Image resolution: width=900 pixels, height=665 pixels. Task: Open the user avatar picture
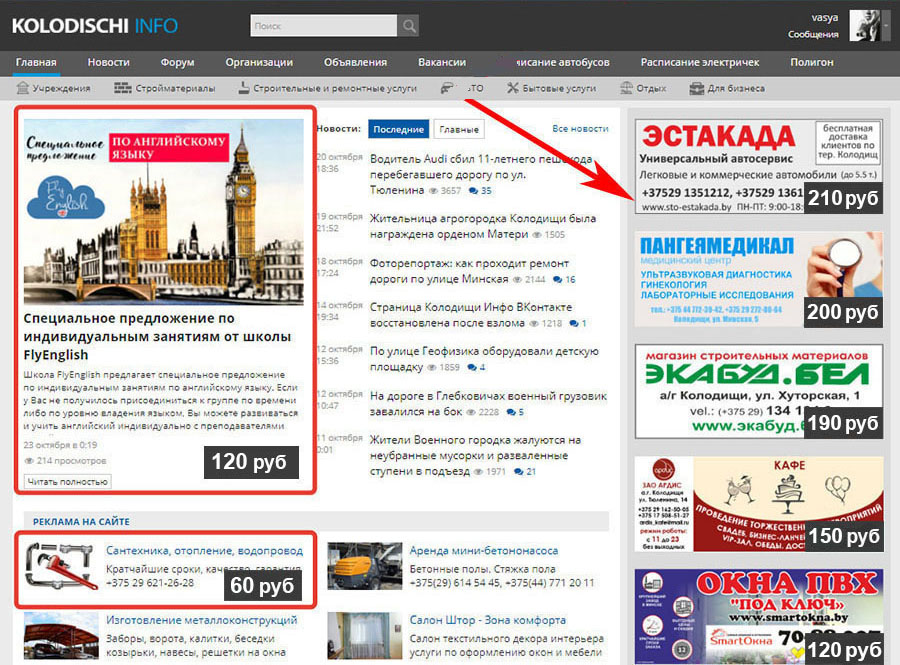click(865, 25)
